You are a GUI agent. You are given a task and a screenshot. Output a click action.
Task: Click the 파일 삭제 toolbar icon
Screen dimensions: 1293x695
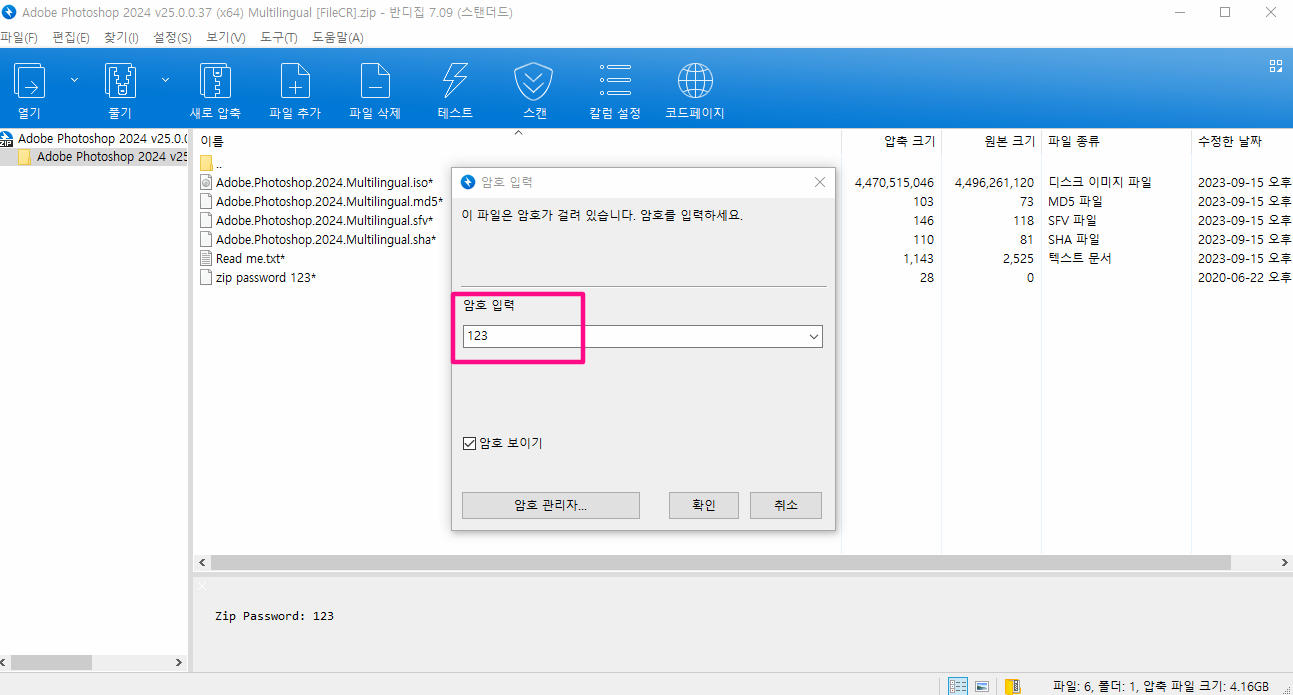pos(375,80)
